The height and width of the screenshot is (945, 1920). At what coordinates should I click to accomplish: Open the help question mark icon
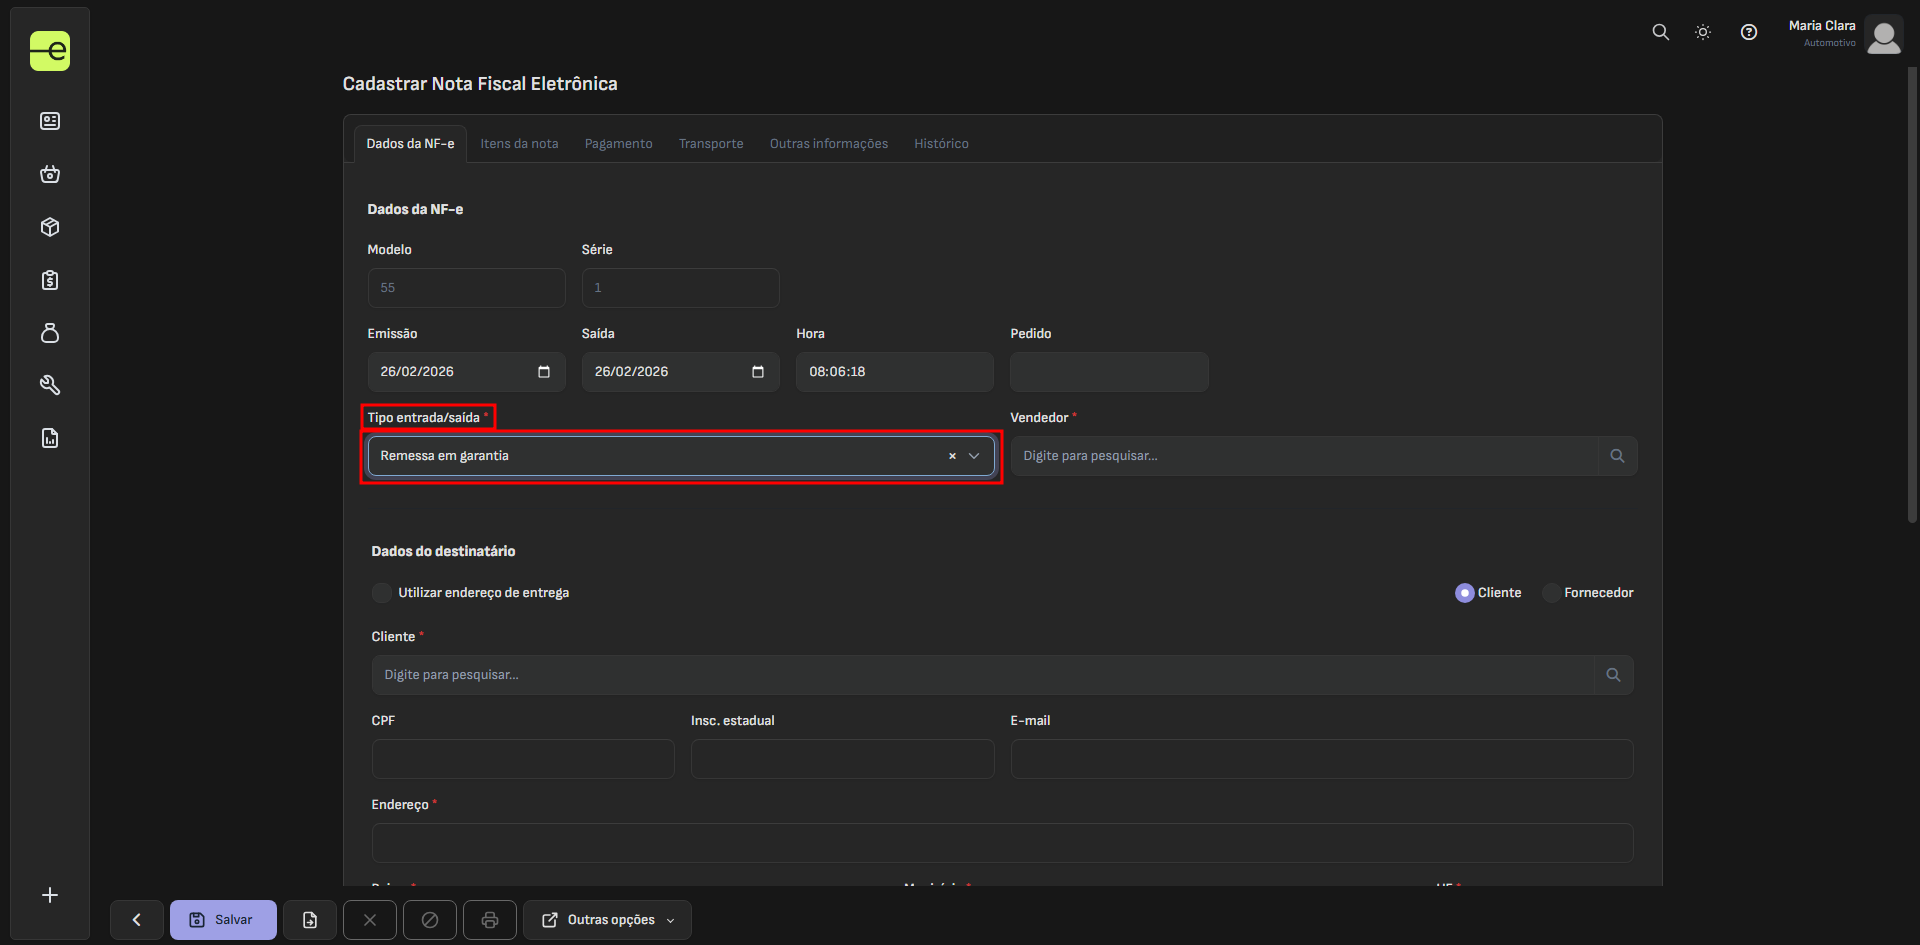coord(1748,32)
